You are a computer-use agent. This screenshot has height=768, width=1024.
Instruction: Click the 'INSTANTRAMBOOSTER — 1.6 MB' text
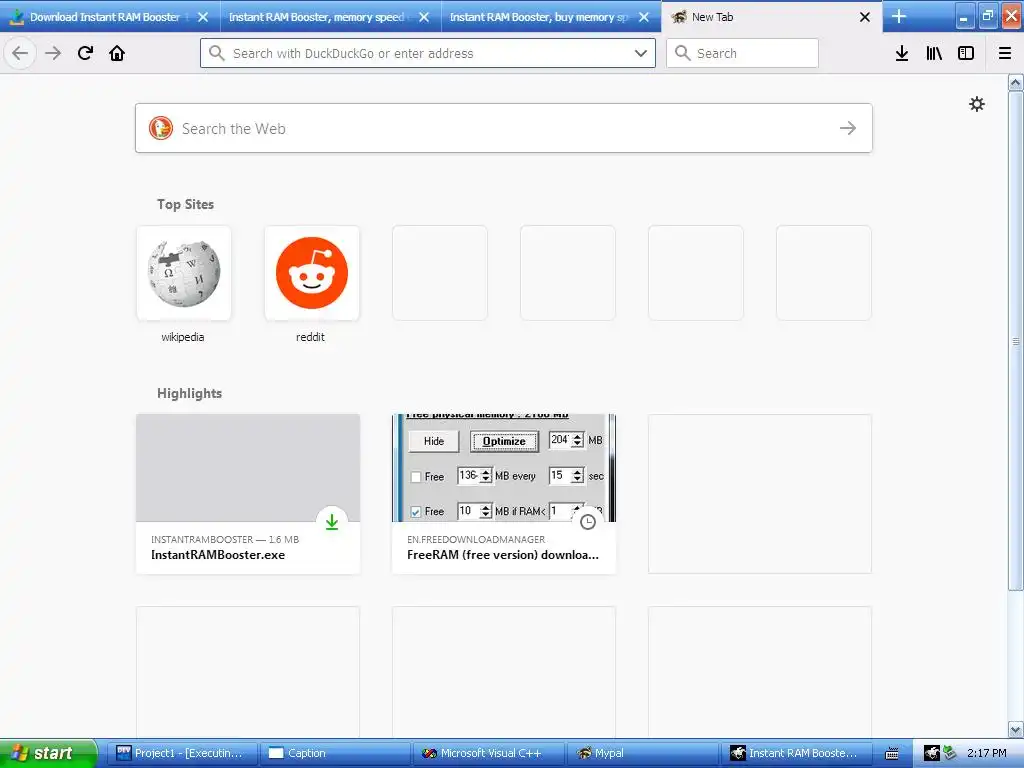pos(225,539)
